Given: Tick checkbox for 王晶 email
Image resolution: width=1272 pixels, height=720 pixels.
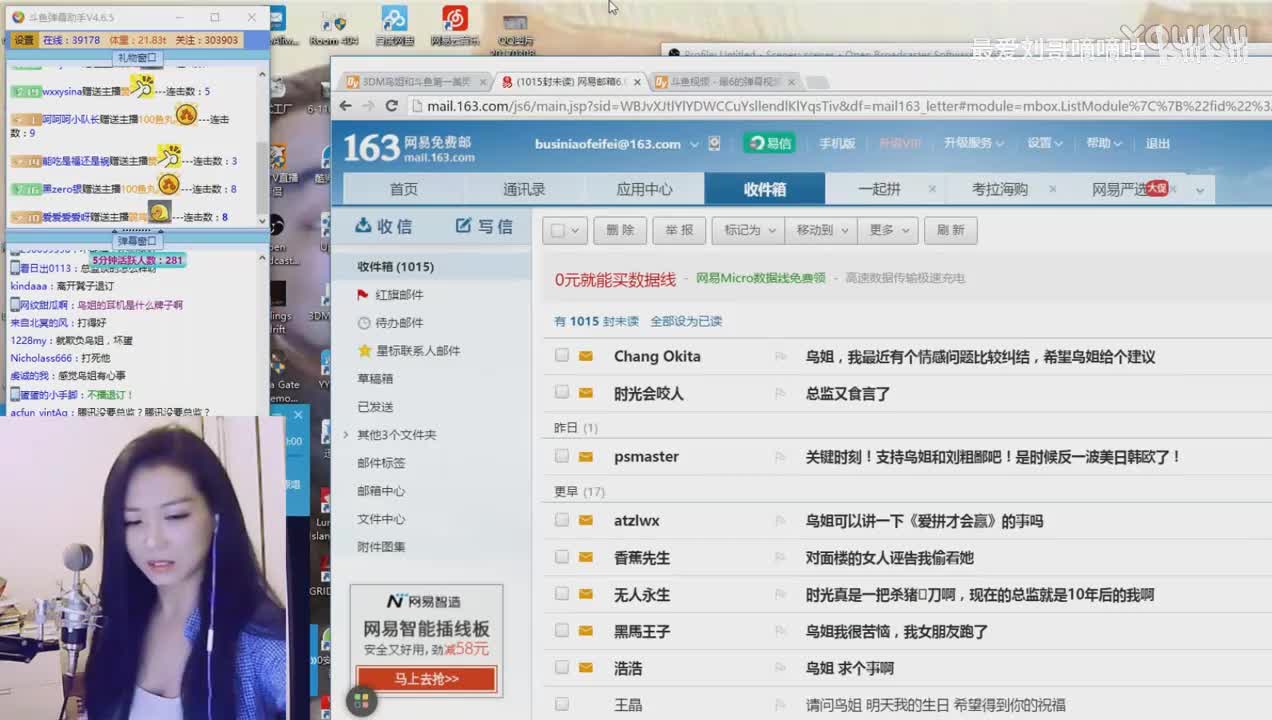Looking at the screenshot, I should tap(562, 705).
